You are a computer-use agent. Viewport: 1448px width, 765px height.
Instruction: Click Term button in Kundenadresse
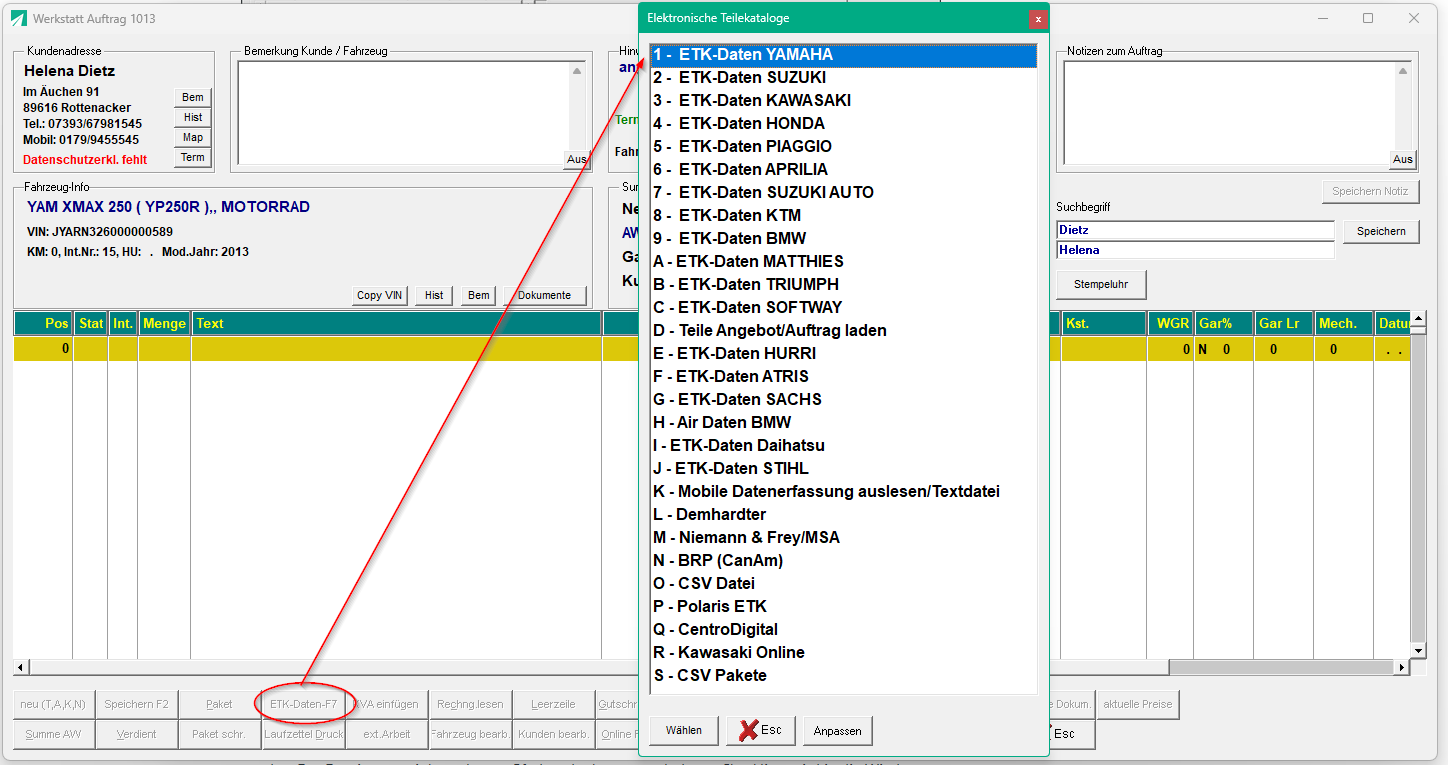pyautogui.click(x=193, y=157)
